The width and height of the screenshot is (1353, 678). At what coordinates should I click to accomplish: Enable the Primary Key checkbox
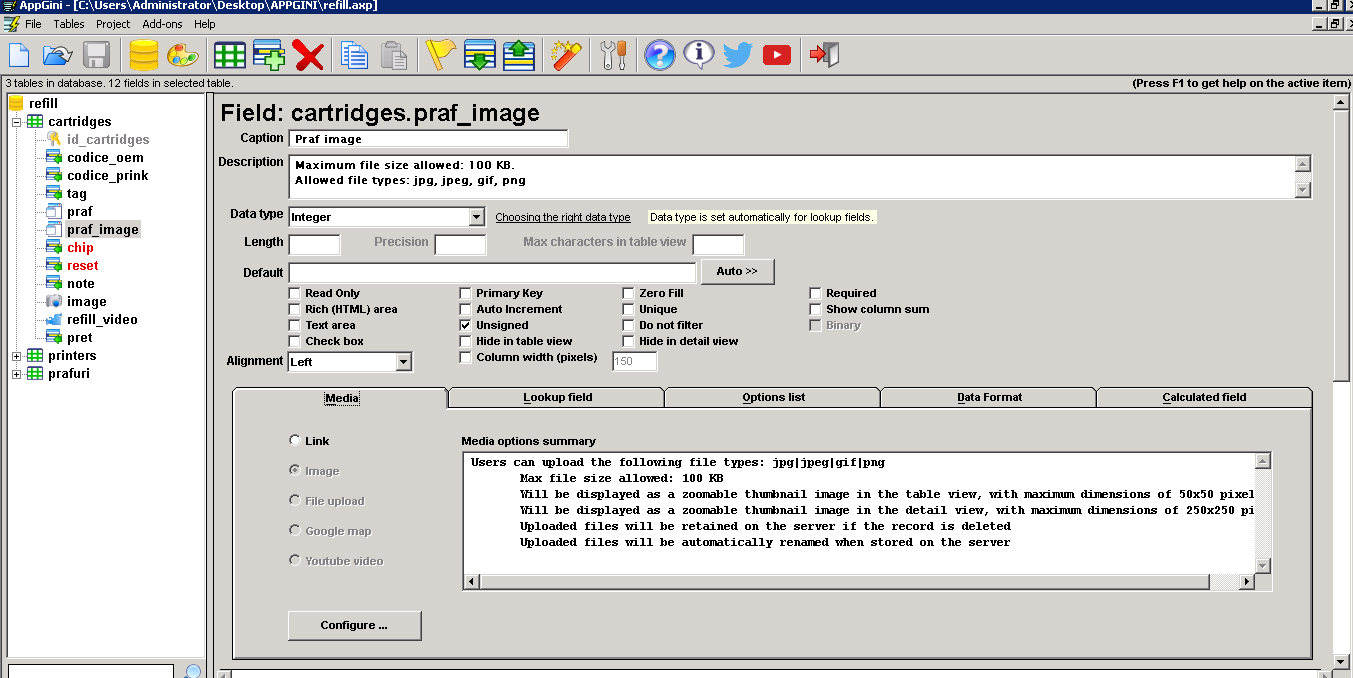(465, 293)
